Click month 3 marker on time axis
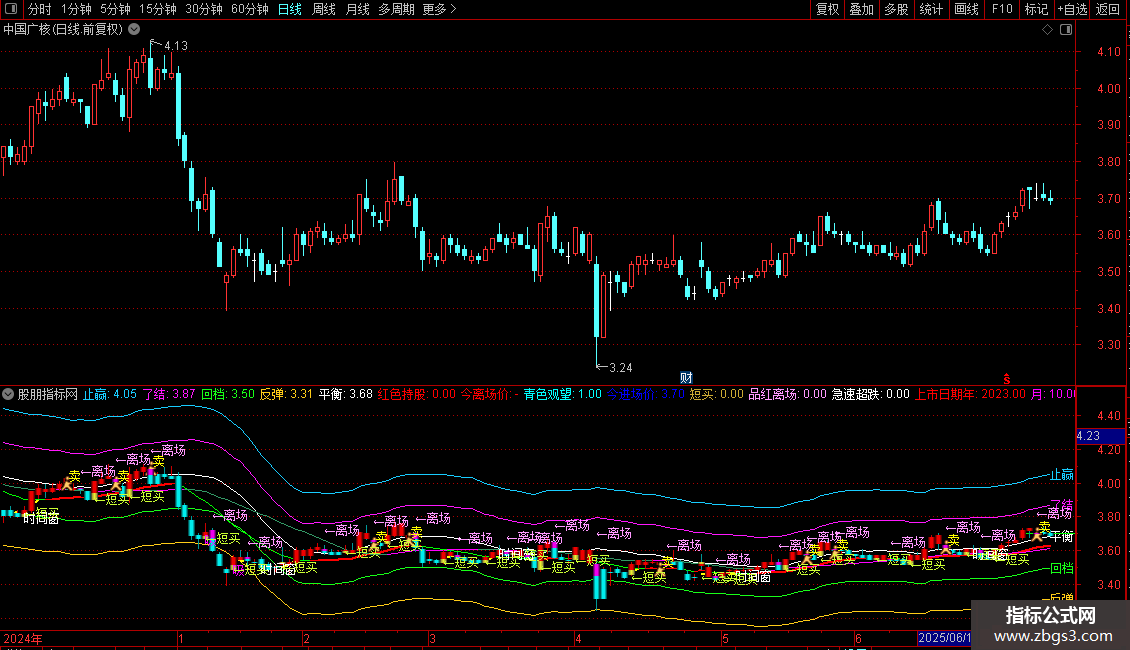This screenshot has width=1130, height=650. (x=432, y=638)
